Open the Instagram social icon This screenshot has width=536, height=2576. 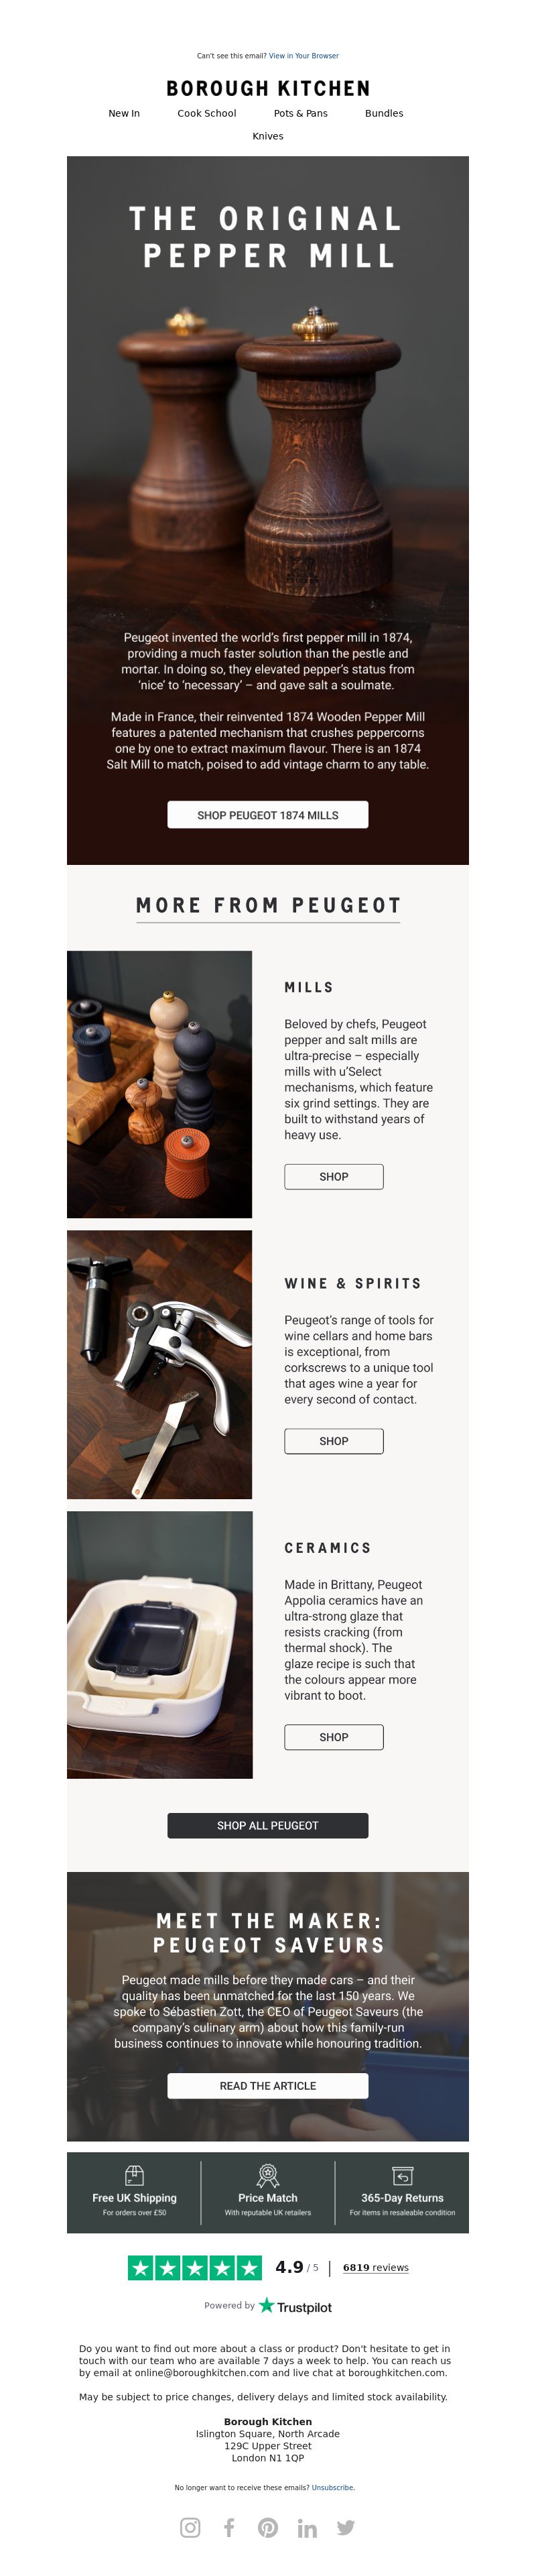click(x=190, y=2527)
